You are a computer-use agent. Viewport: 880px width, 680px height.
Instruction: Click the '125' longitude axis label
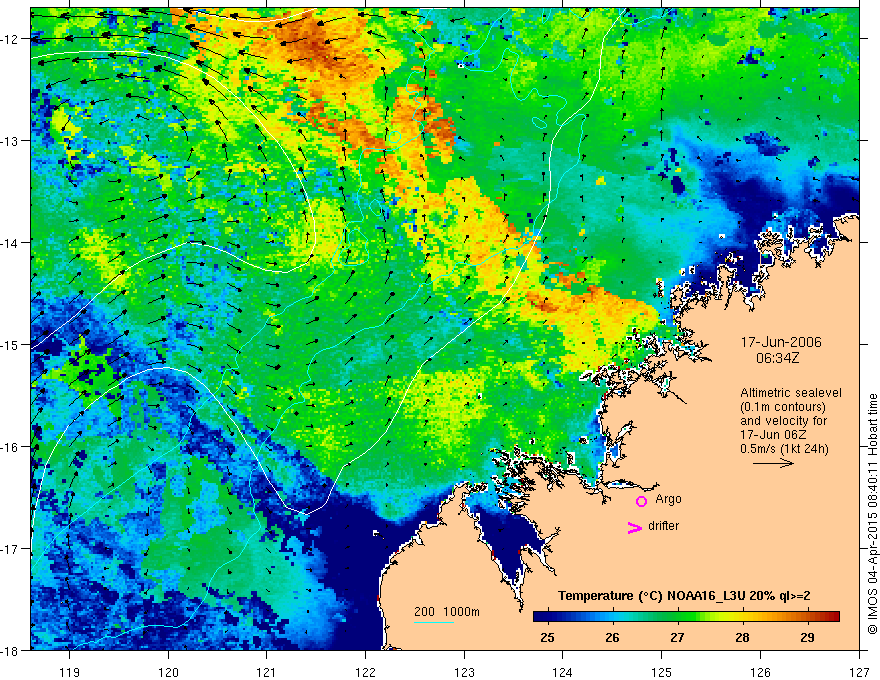(662, 672)
